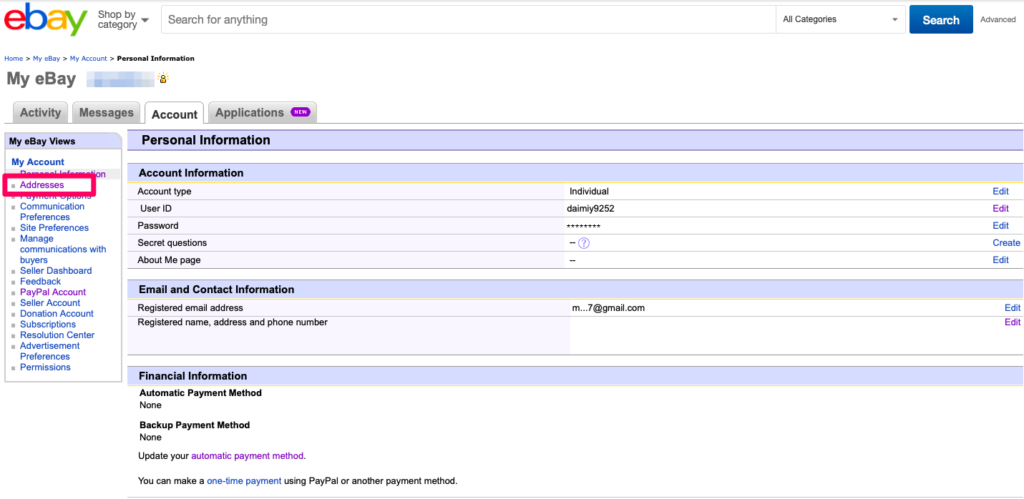This screenshot has width=1024, height=499.
Task: Click the Automatic Payment Method label
Action: (x=200, y=393)
